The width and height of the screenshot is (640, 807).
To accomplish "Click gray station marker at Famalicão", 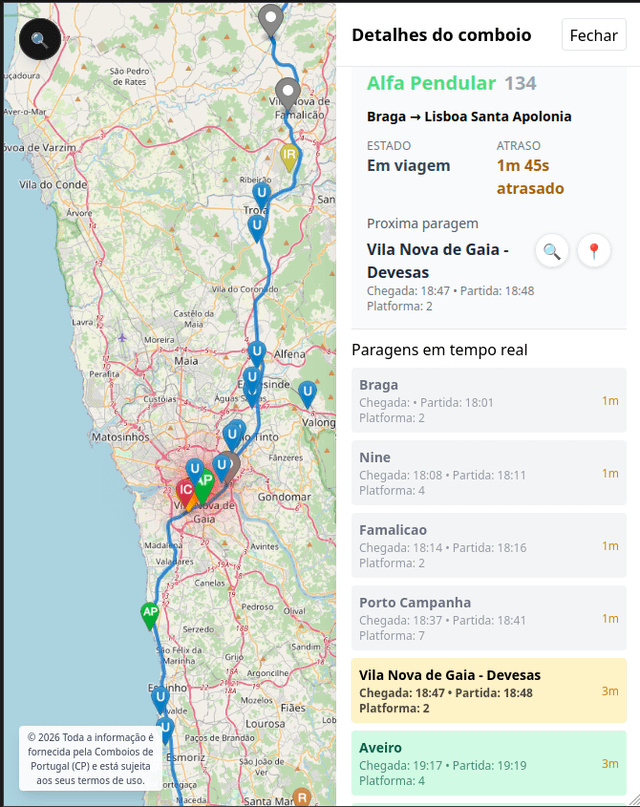I will pyautogui.click(x=288, y=93).
